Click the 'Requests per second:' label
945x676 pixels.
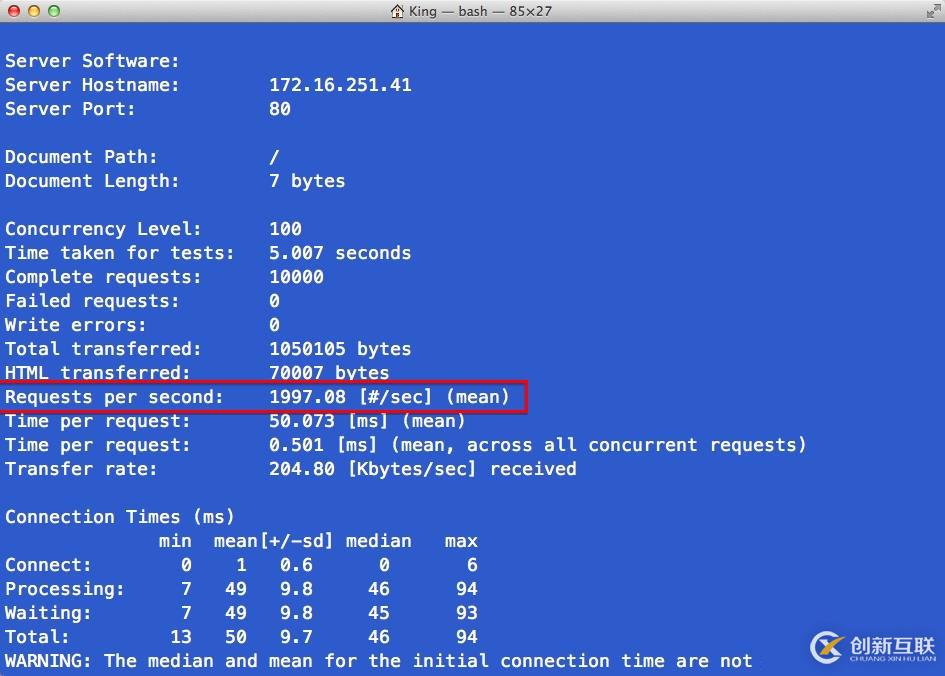click(x=114, y=397)
